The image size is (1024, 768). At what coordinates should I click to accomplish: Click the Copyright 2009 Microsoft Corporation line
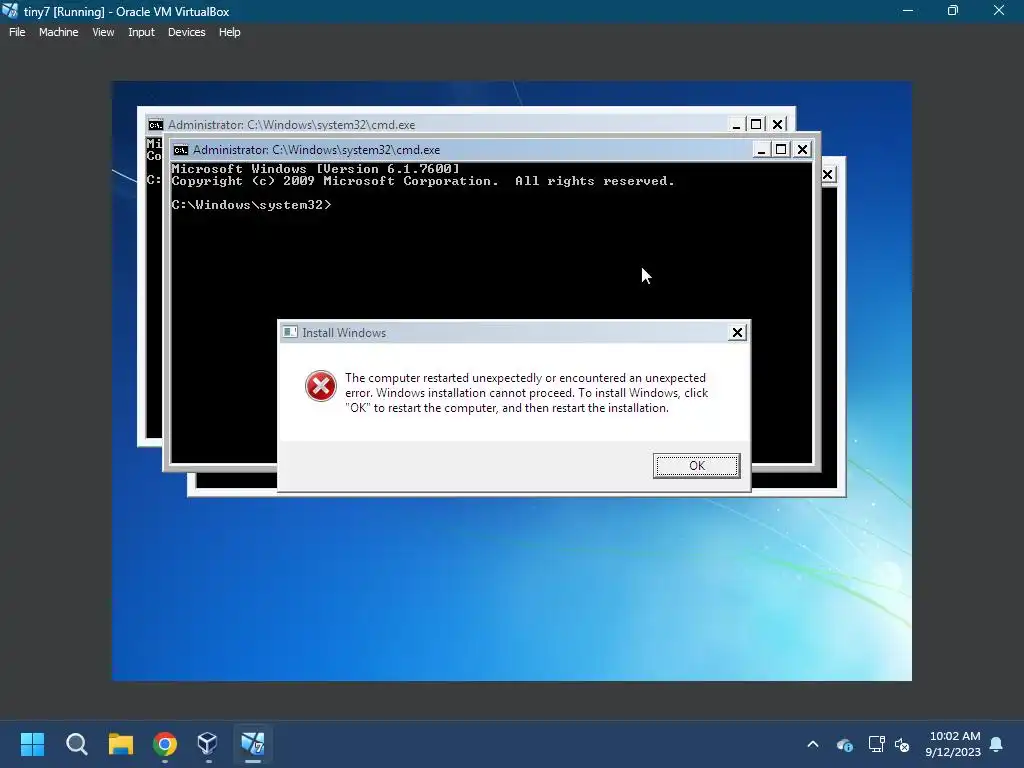[423, 181]
